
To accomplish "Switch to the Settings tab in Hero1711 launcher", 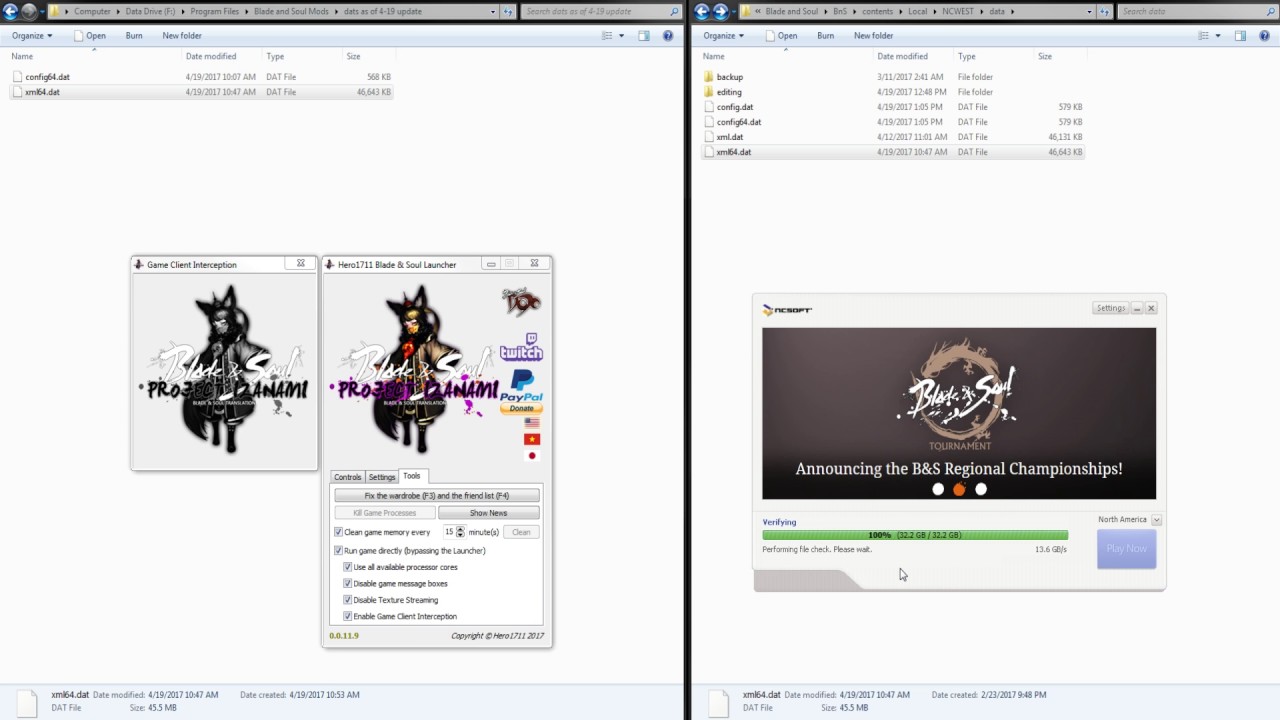I will [x=381, y=477].
